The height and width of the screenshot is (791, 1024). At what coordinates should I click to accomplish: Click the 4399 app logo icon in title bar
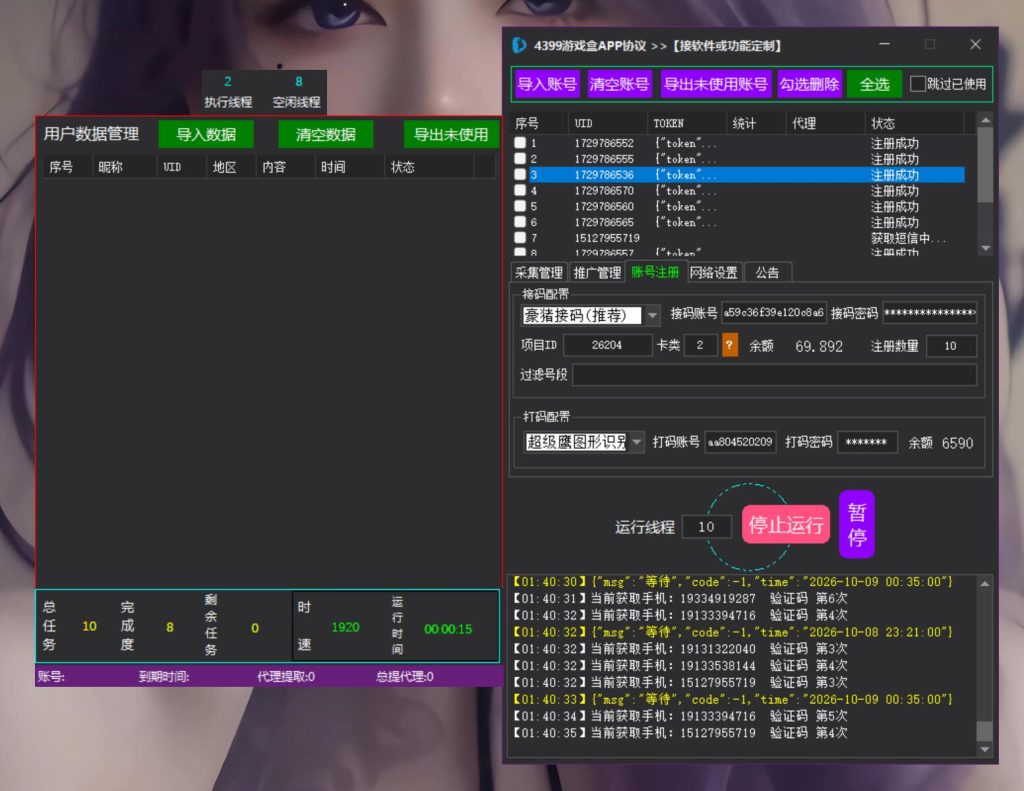click(519, 45)
